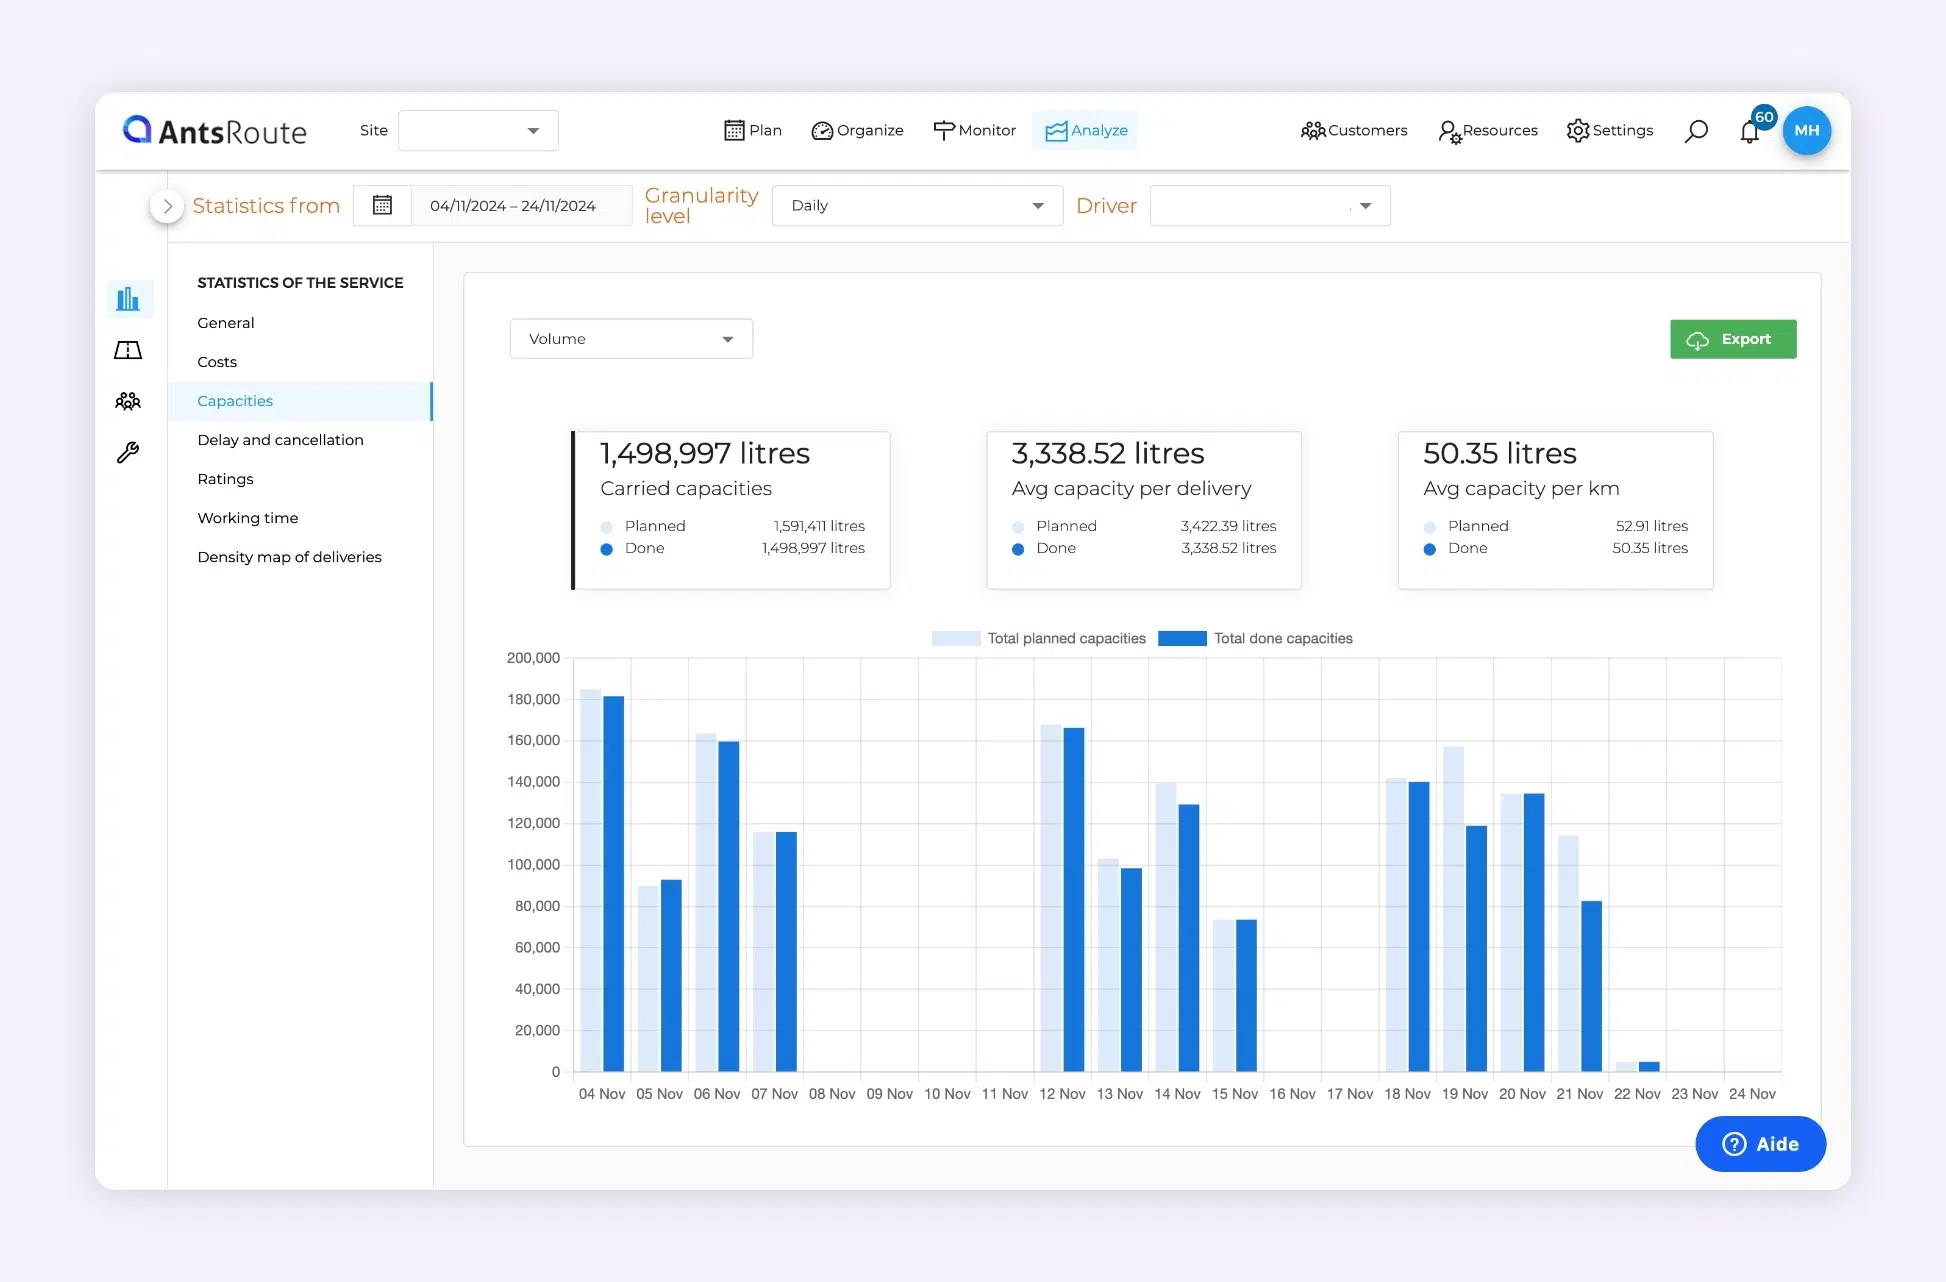Open the Site selector dropdown
The image size is (1946, 1282).
[478, 130]
